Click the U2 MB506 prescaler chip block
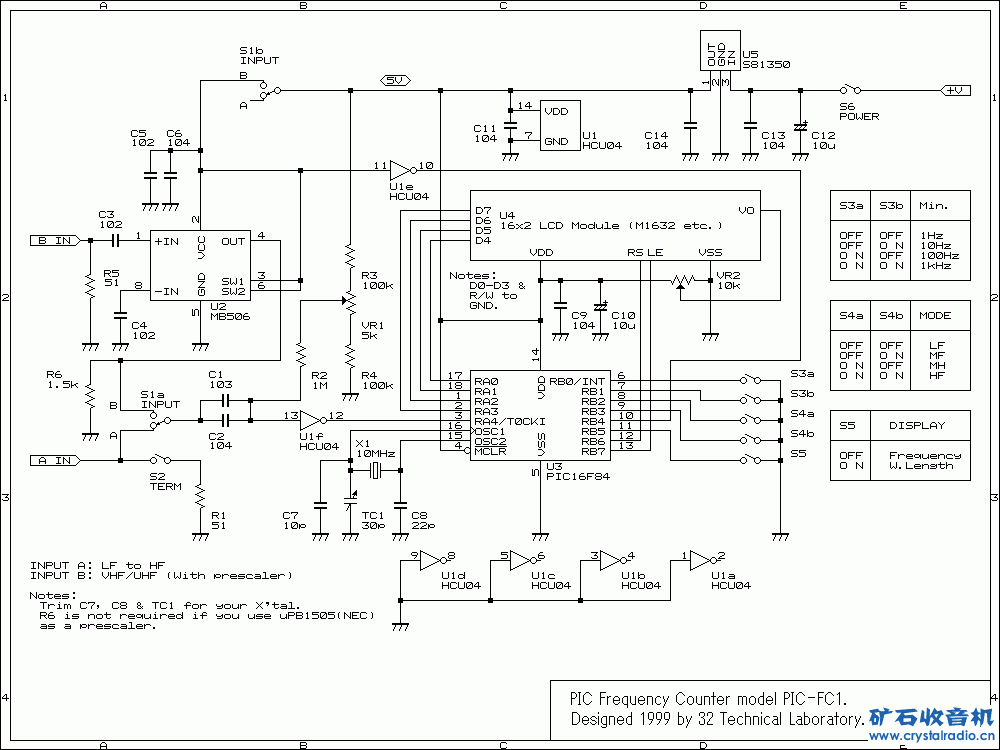The height and width of the screenshot is (750, 1000). click(x=200, y=265)
